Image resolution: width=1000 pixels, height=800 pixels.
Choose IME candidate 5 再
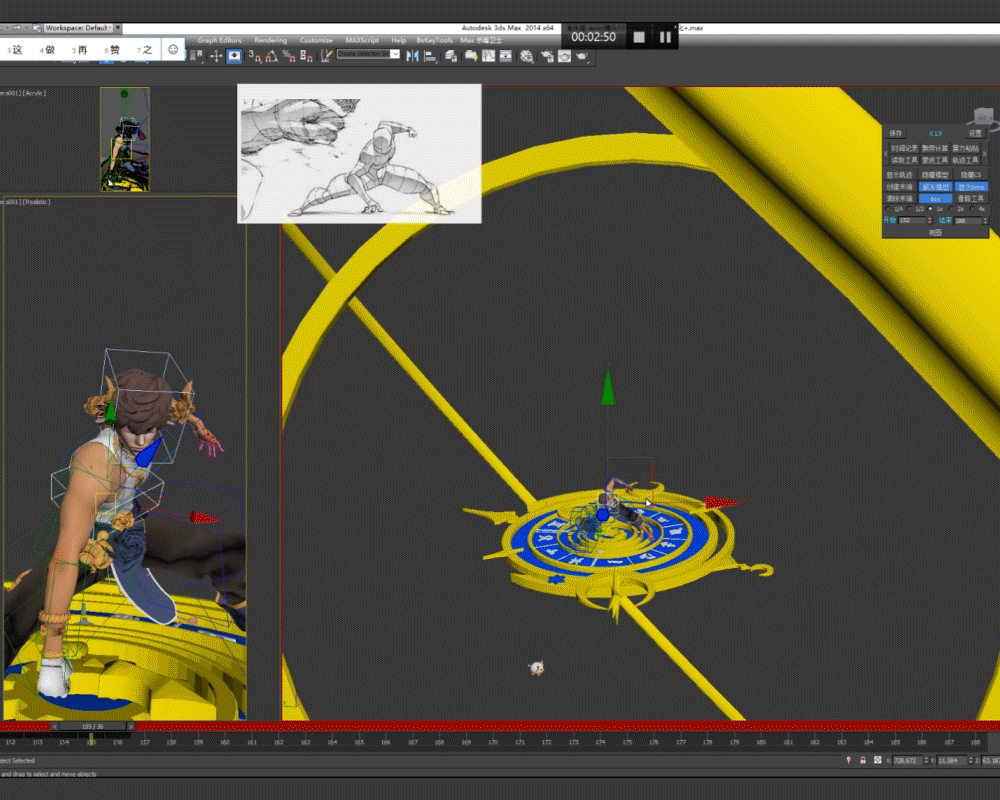[x=80, y=50]
